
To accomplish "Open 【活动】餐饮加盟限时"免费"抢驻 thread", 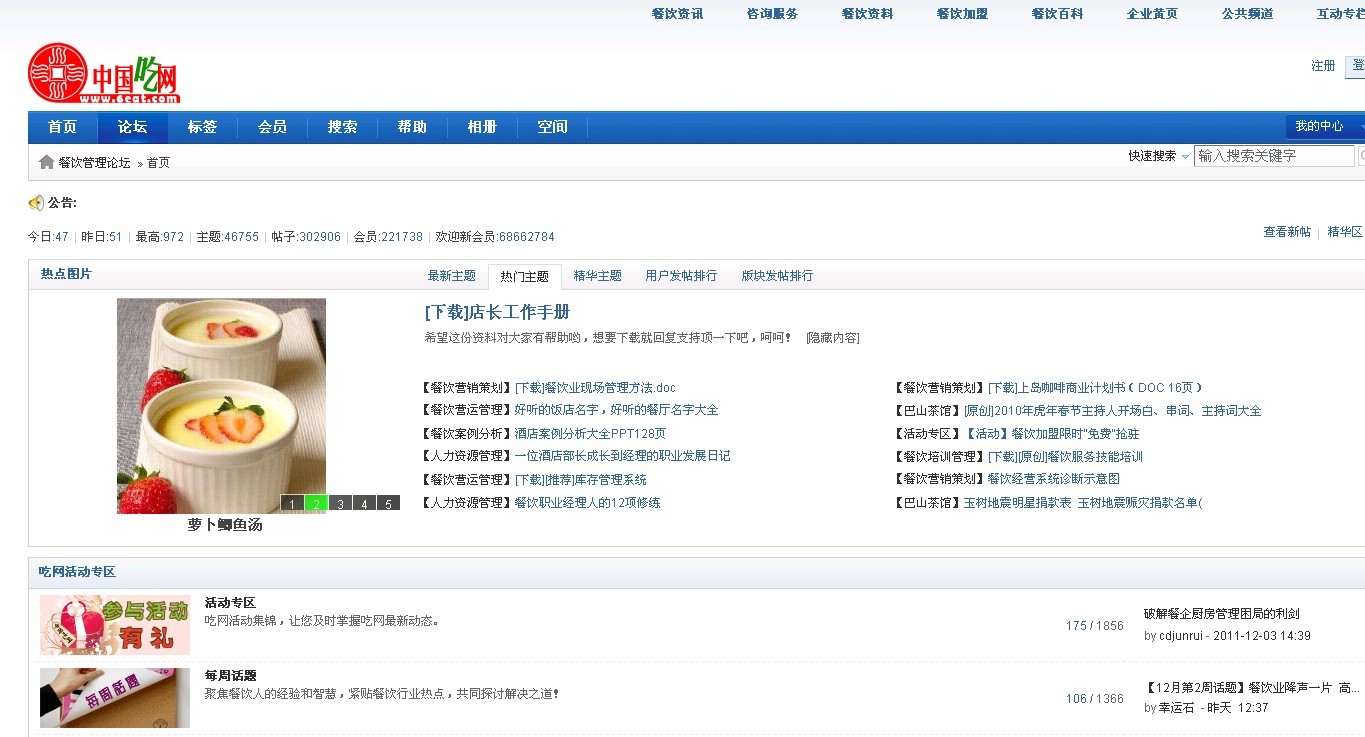I will [x=1051, y=434].
